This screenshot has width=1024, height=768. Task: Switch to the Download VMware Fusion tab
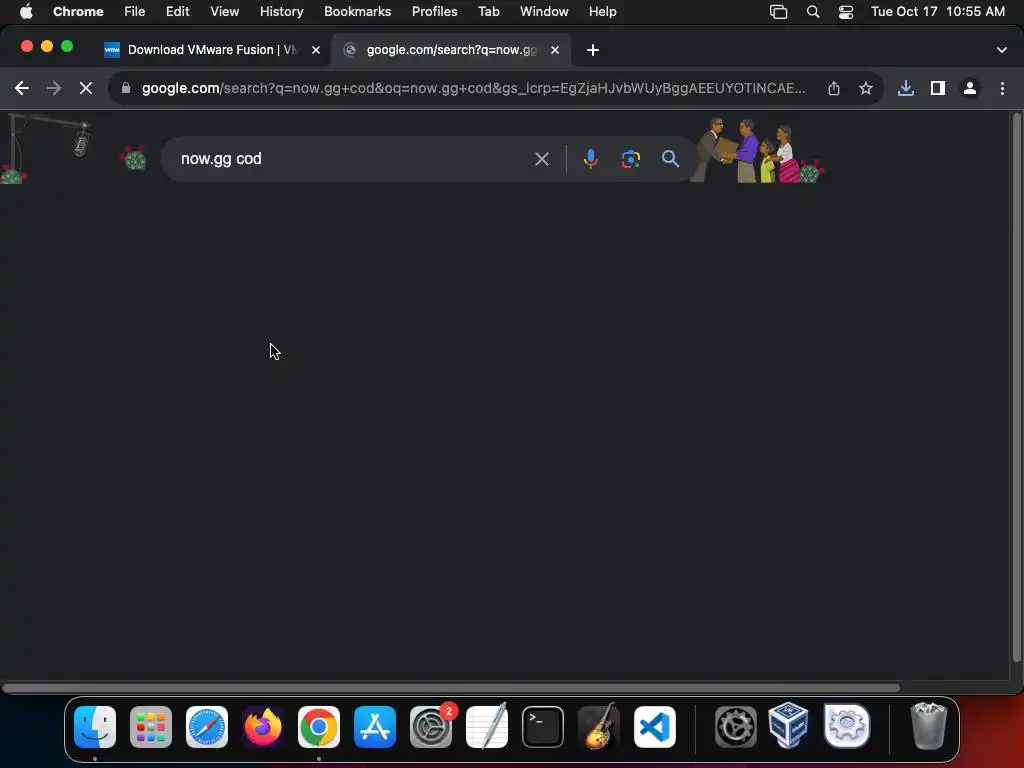212,50
